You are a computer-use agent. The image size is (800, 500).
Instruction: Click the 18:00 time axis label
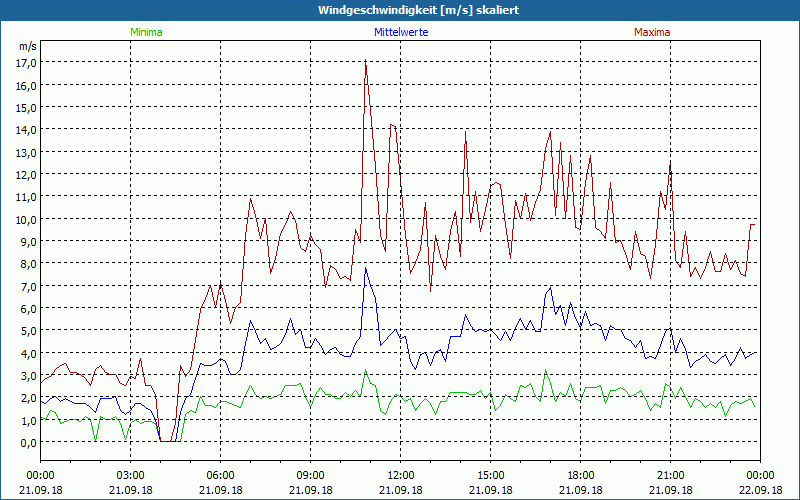[581, 475]
